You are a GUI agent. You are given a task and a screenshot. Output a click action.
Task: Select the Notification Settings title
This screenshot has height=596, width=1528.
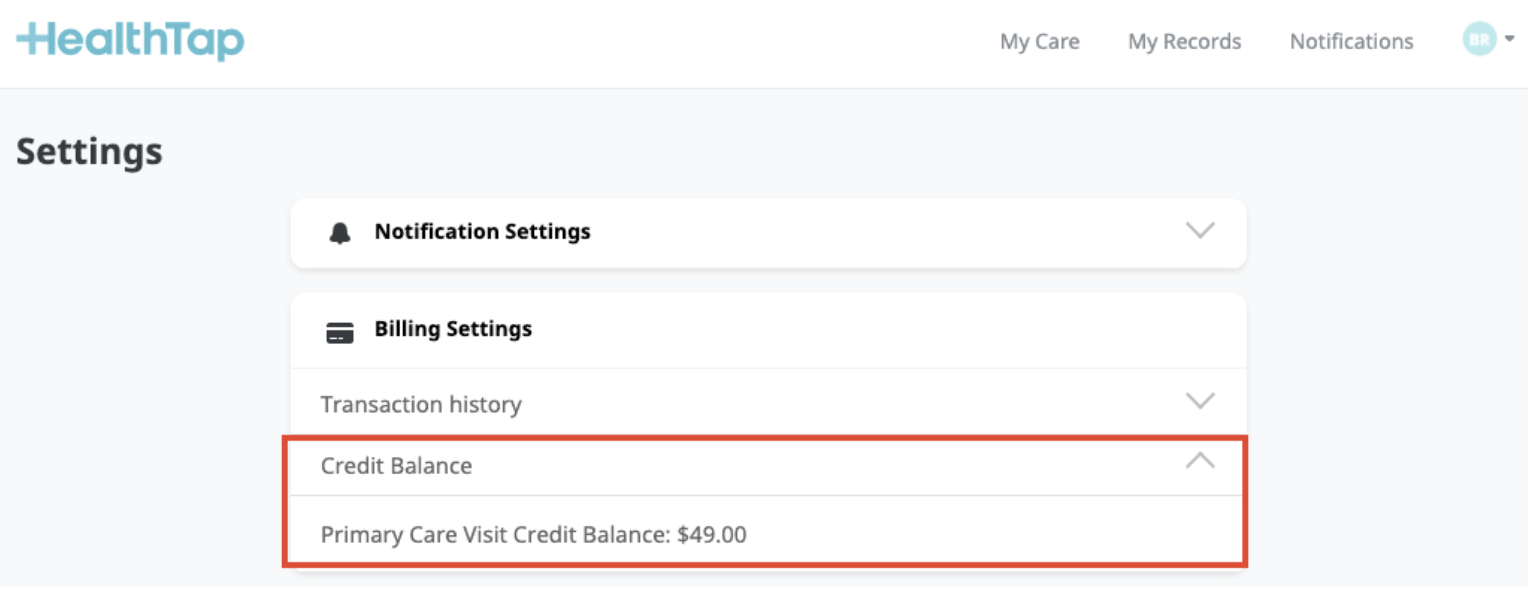tap(482, 232)
